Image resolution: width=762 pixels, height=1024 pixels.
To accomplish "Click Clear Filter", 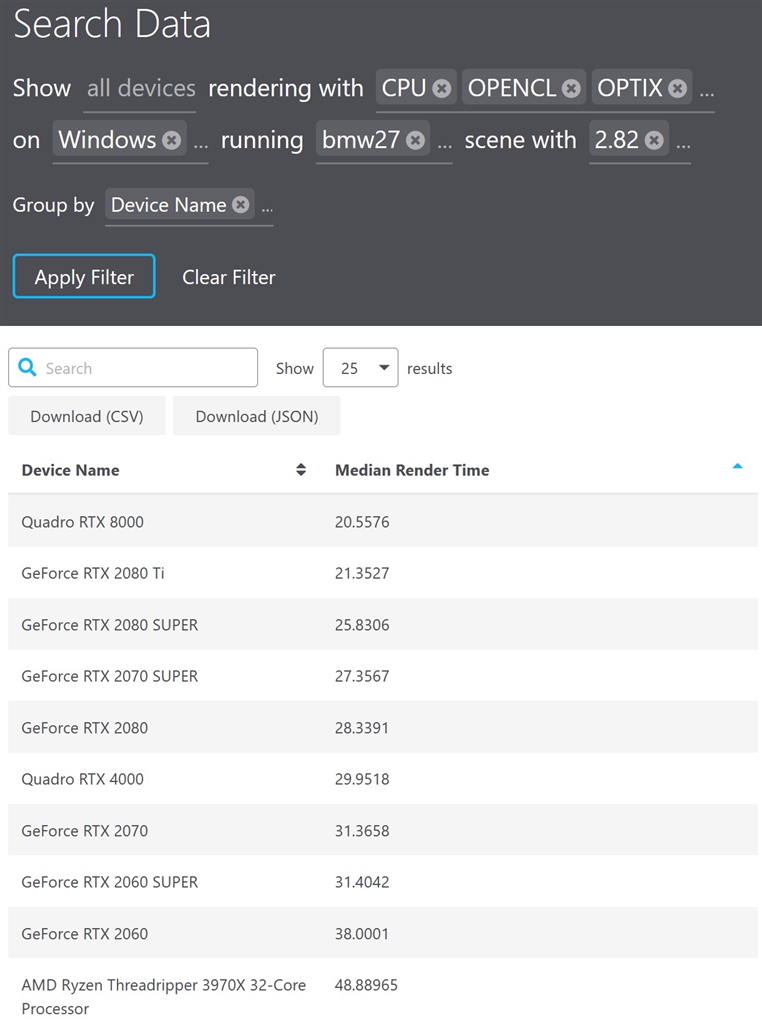I will point(228,277).
